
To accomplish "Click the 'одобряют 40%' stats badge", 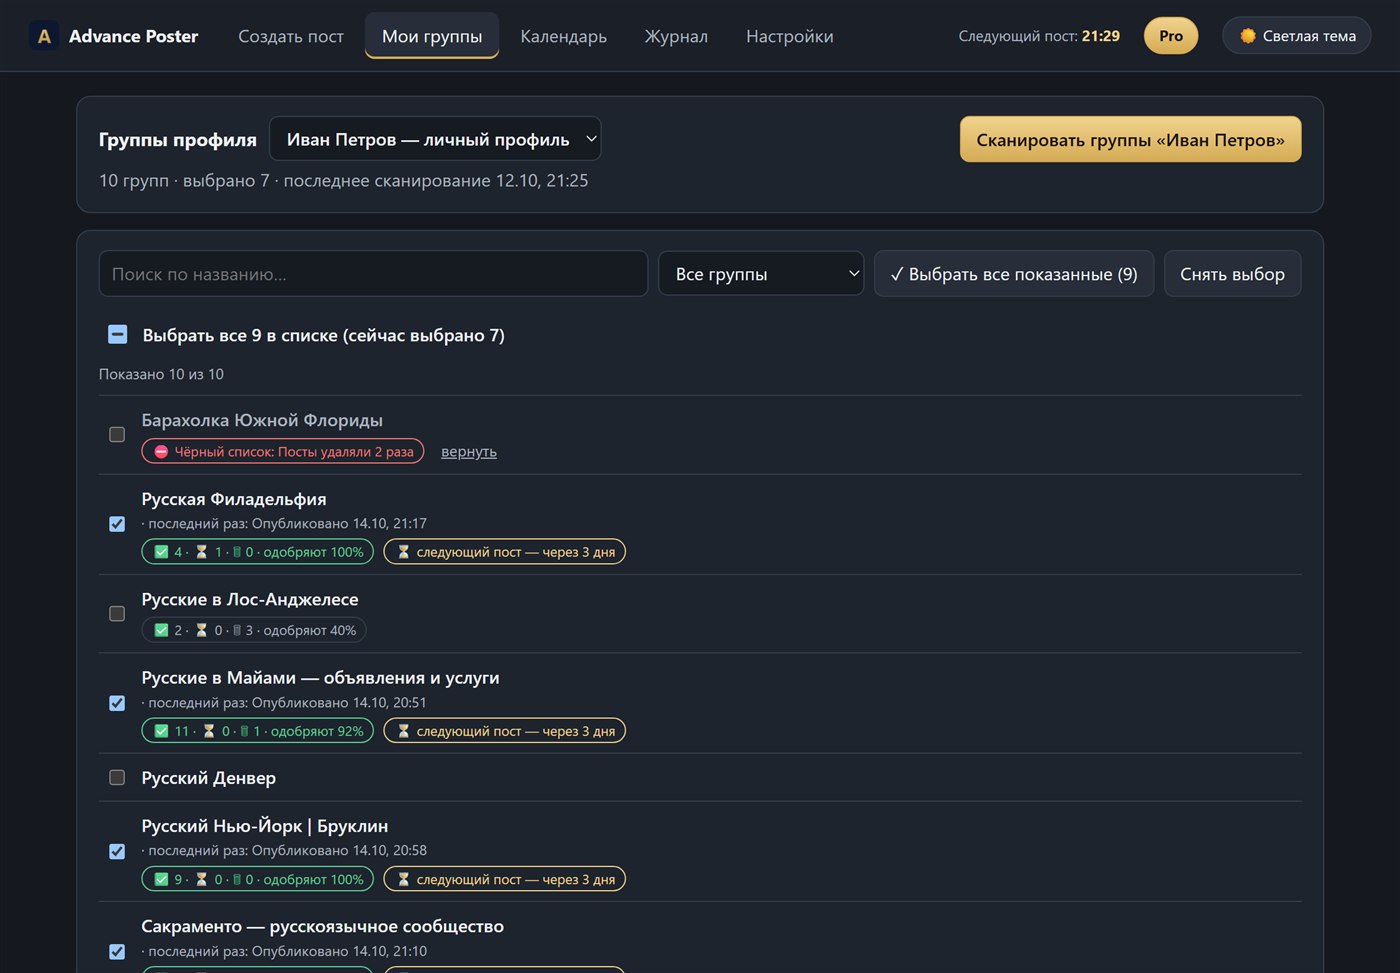I will (254, 630).
